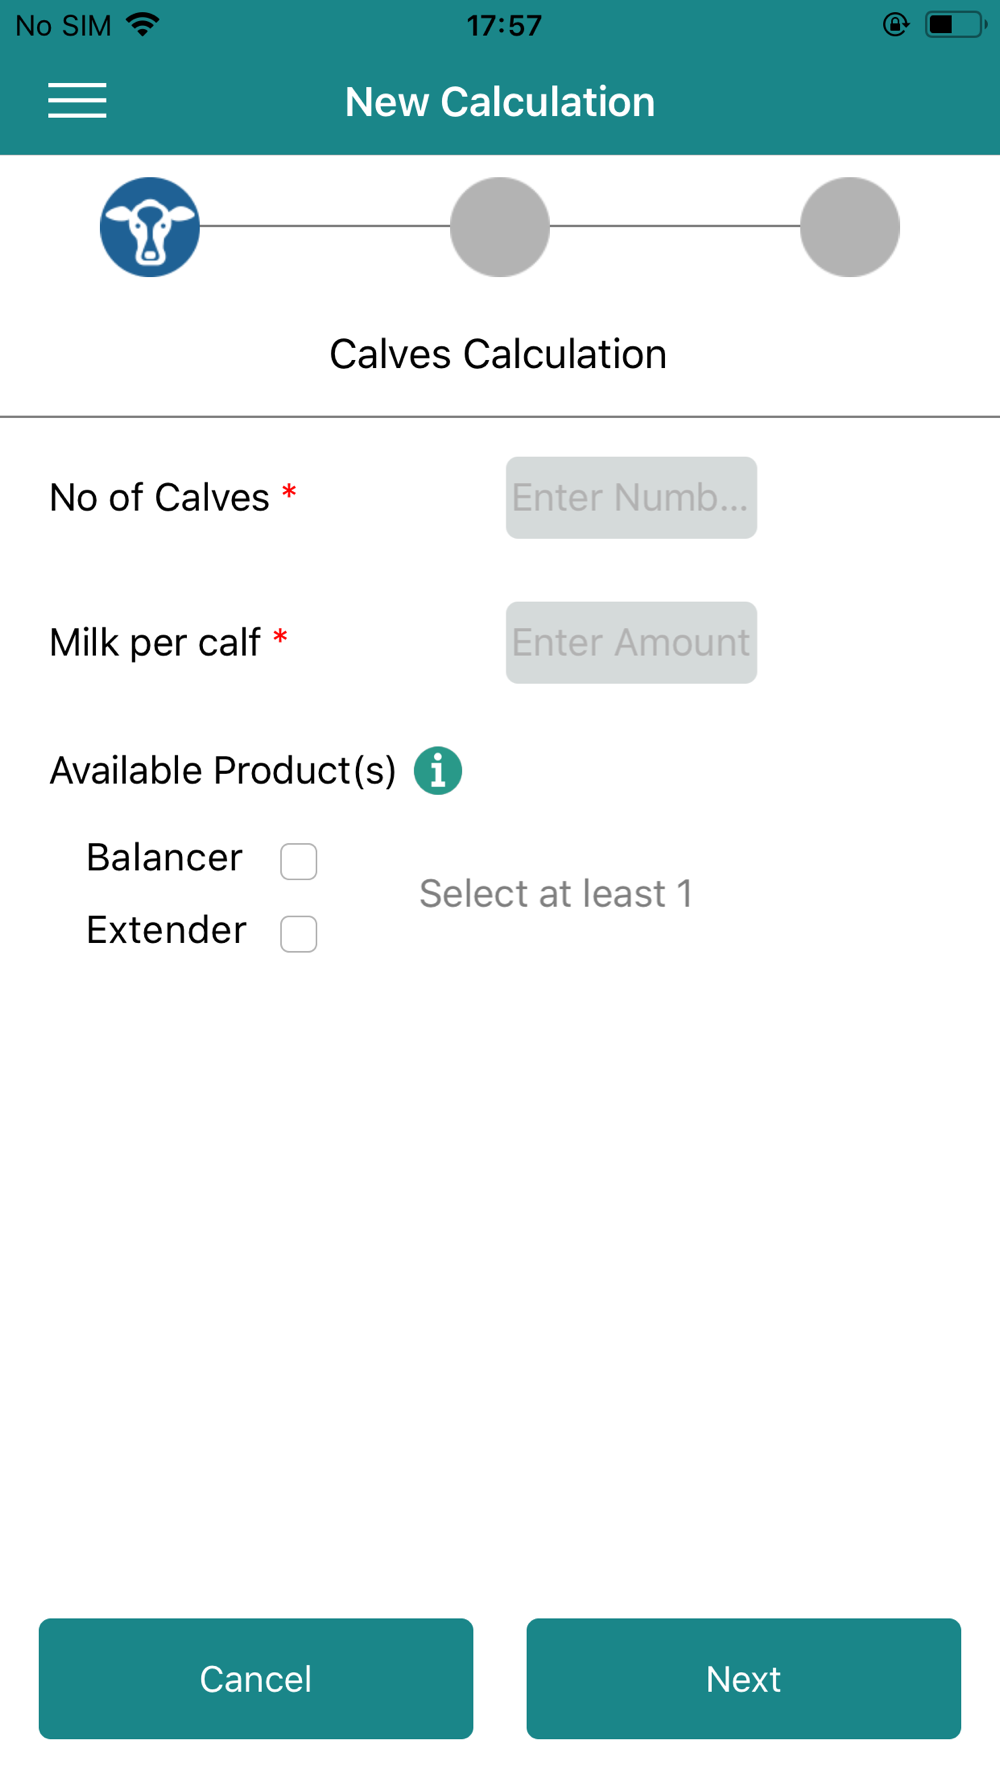
Task: Open Available Products info icon
Action: tap(438, 771)
